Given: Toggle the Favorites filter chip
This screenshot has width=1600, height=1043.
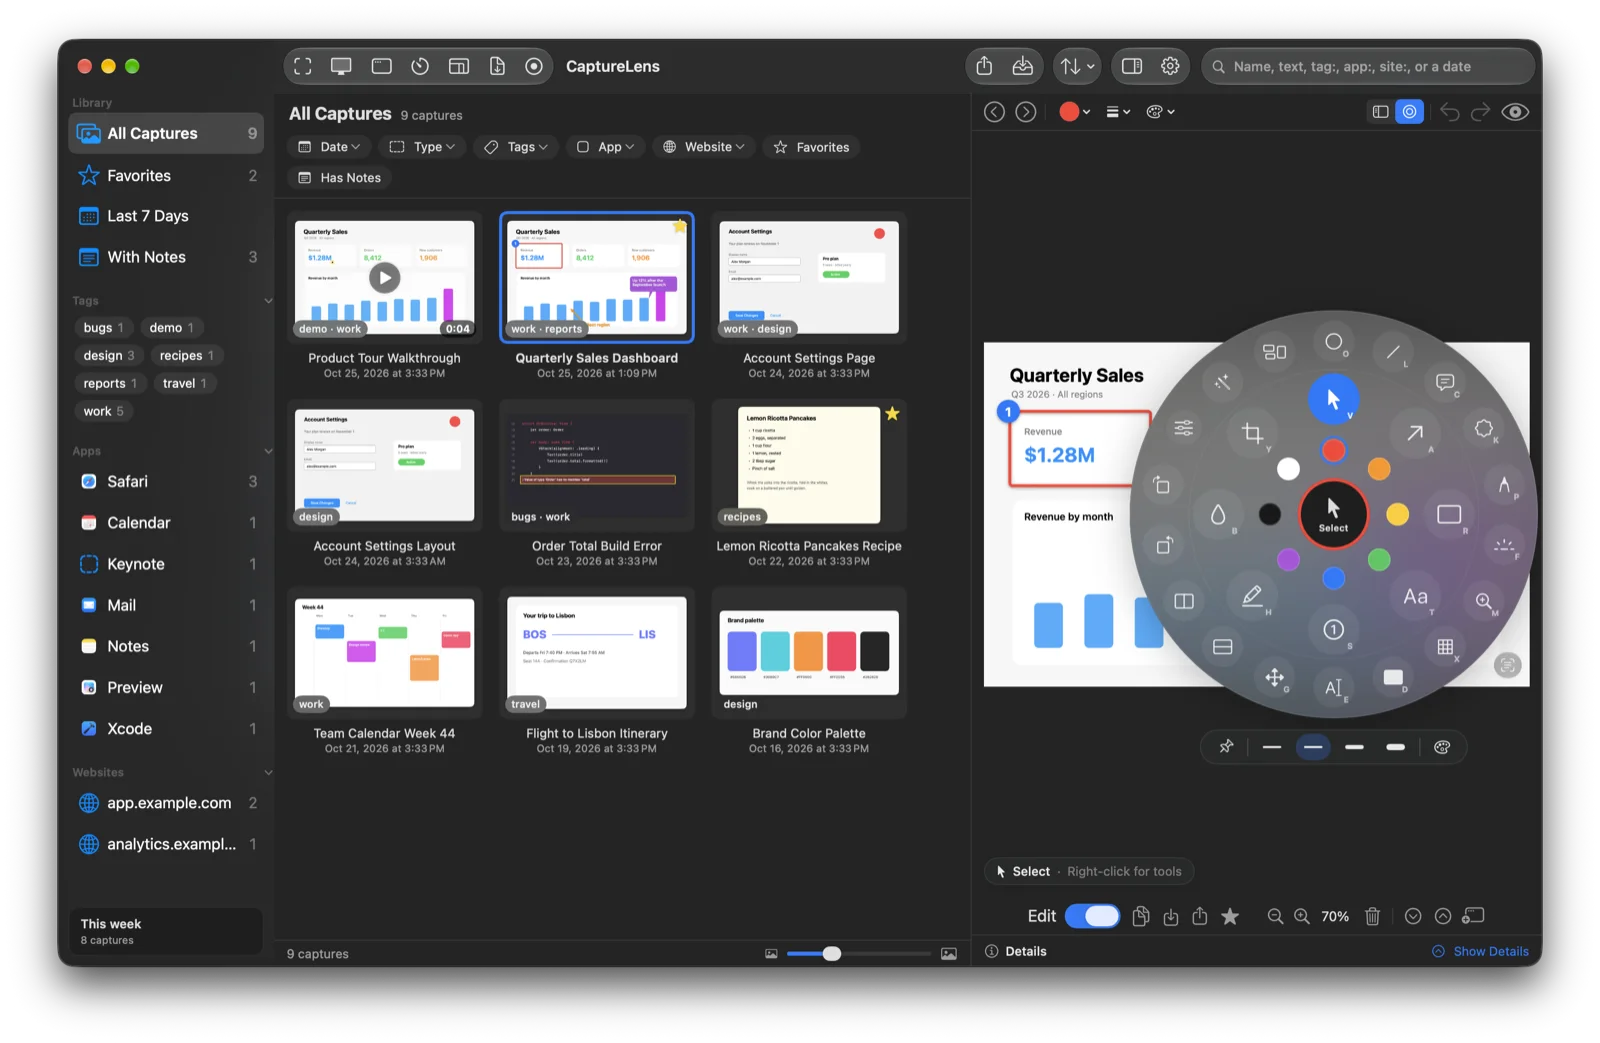Looking at the screenshot, I should click(x=811, y=147).
